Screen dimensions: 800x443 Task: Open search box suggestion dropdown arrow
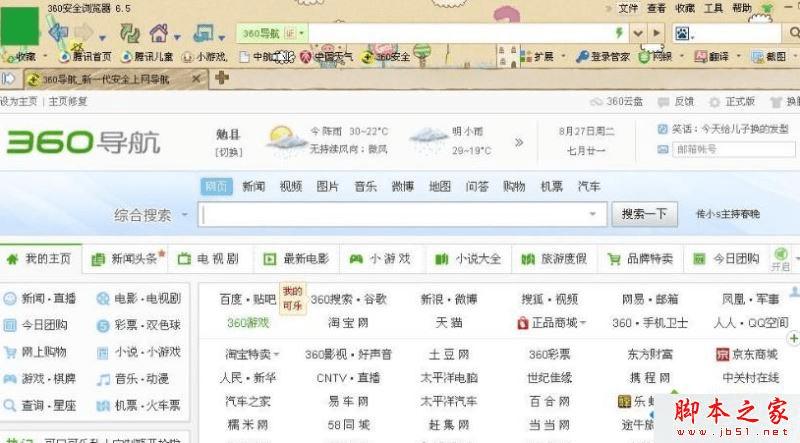coord(592,214)
